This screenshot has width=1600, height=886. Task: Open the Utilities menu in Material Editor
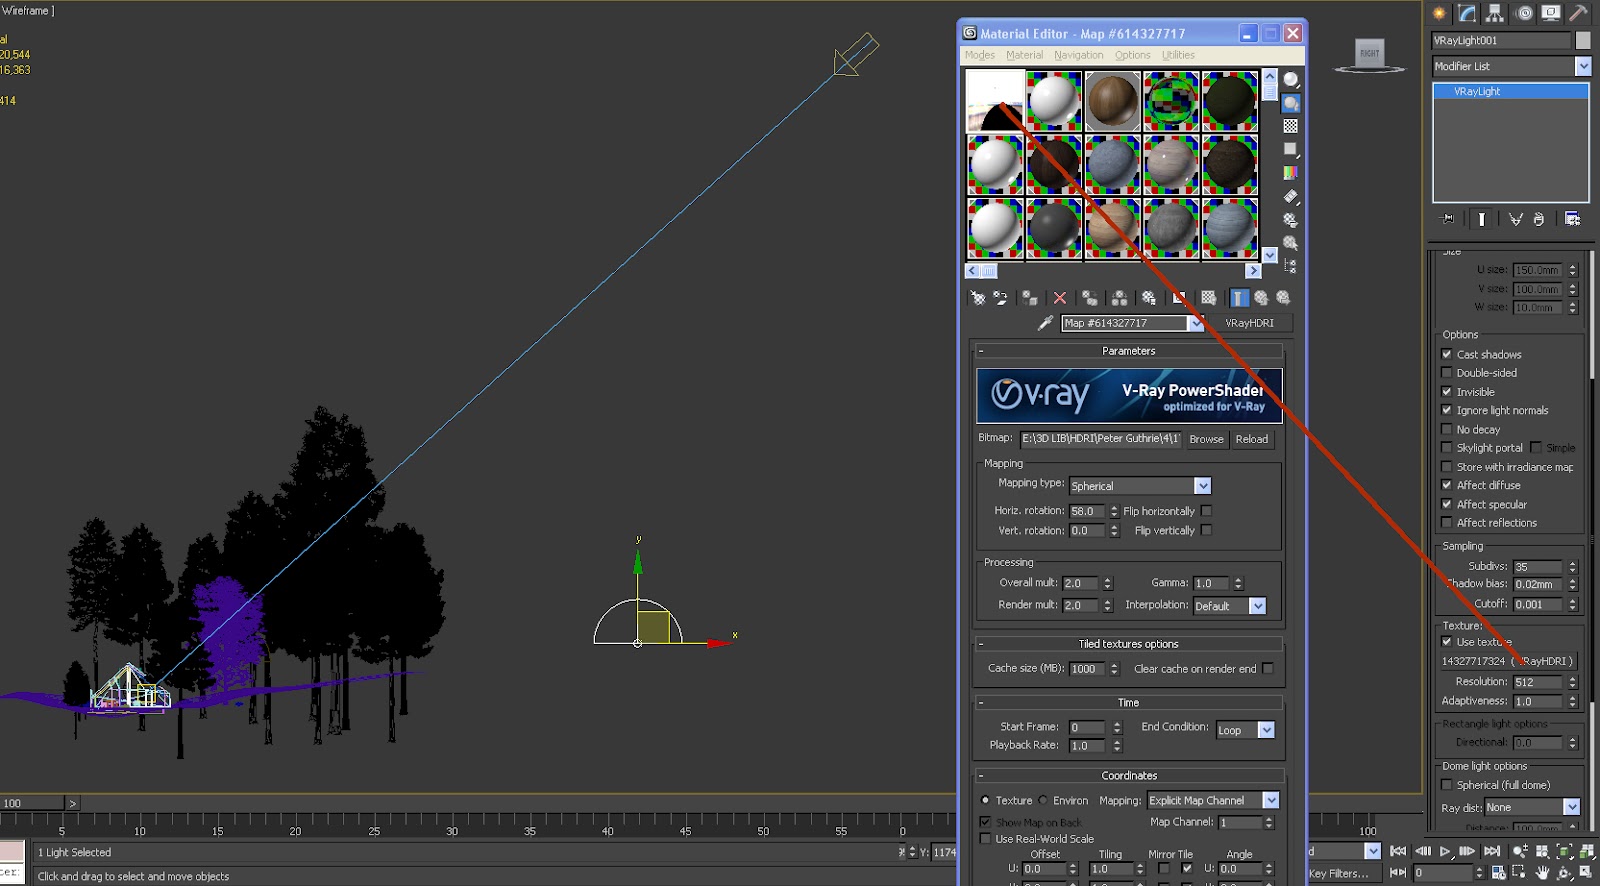tap(1178, 55)
